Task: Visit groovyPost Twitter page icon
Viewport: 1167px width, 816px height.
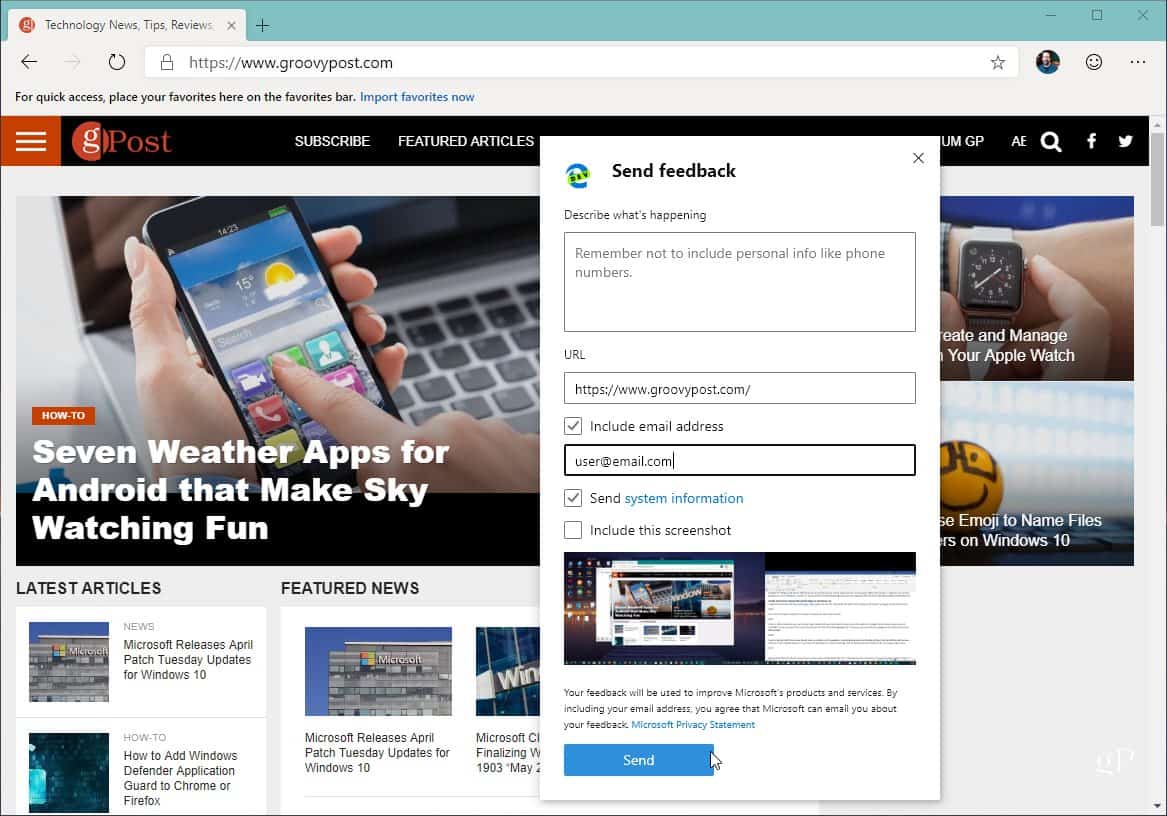Action: click(1125, 141)
